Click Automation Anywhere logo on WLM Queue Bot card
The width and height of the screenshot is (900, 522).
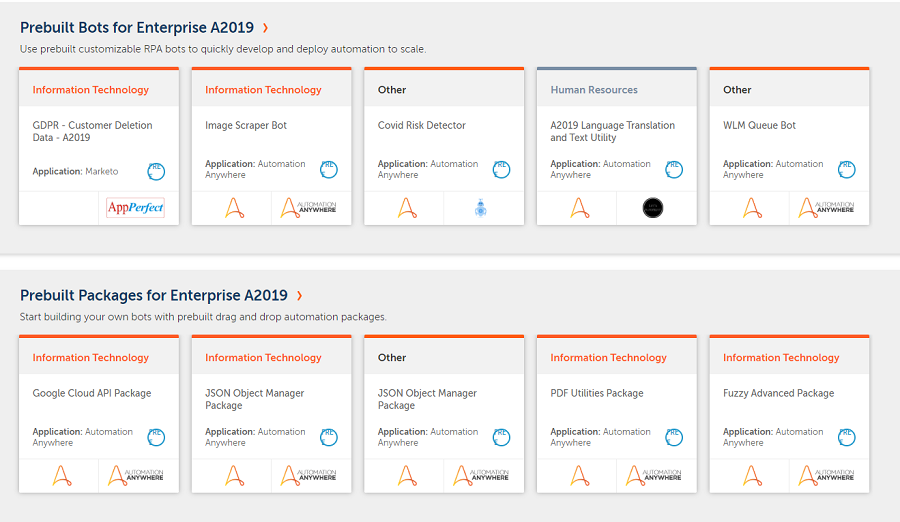click(827, 208)
